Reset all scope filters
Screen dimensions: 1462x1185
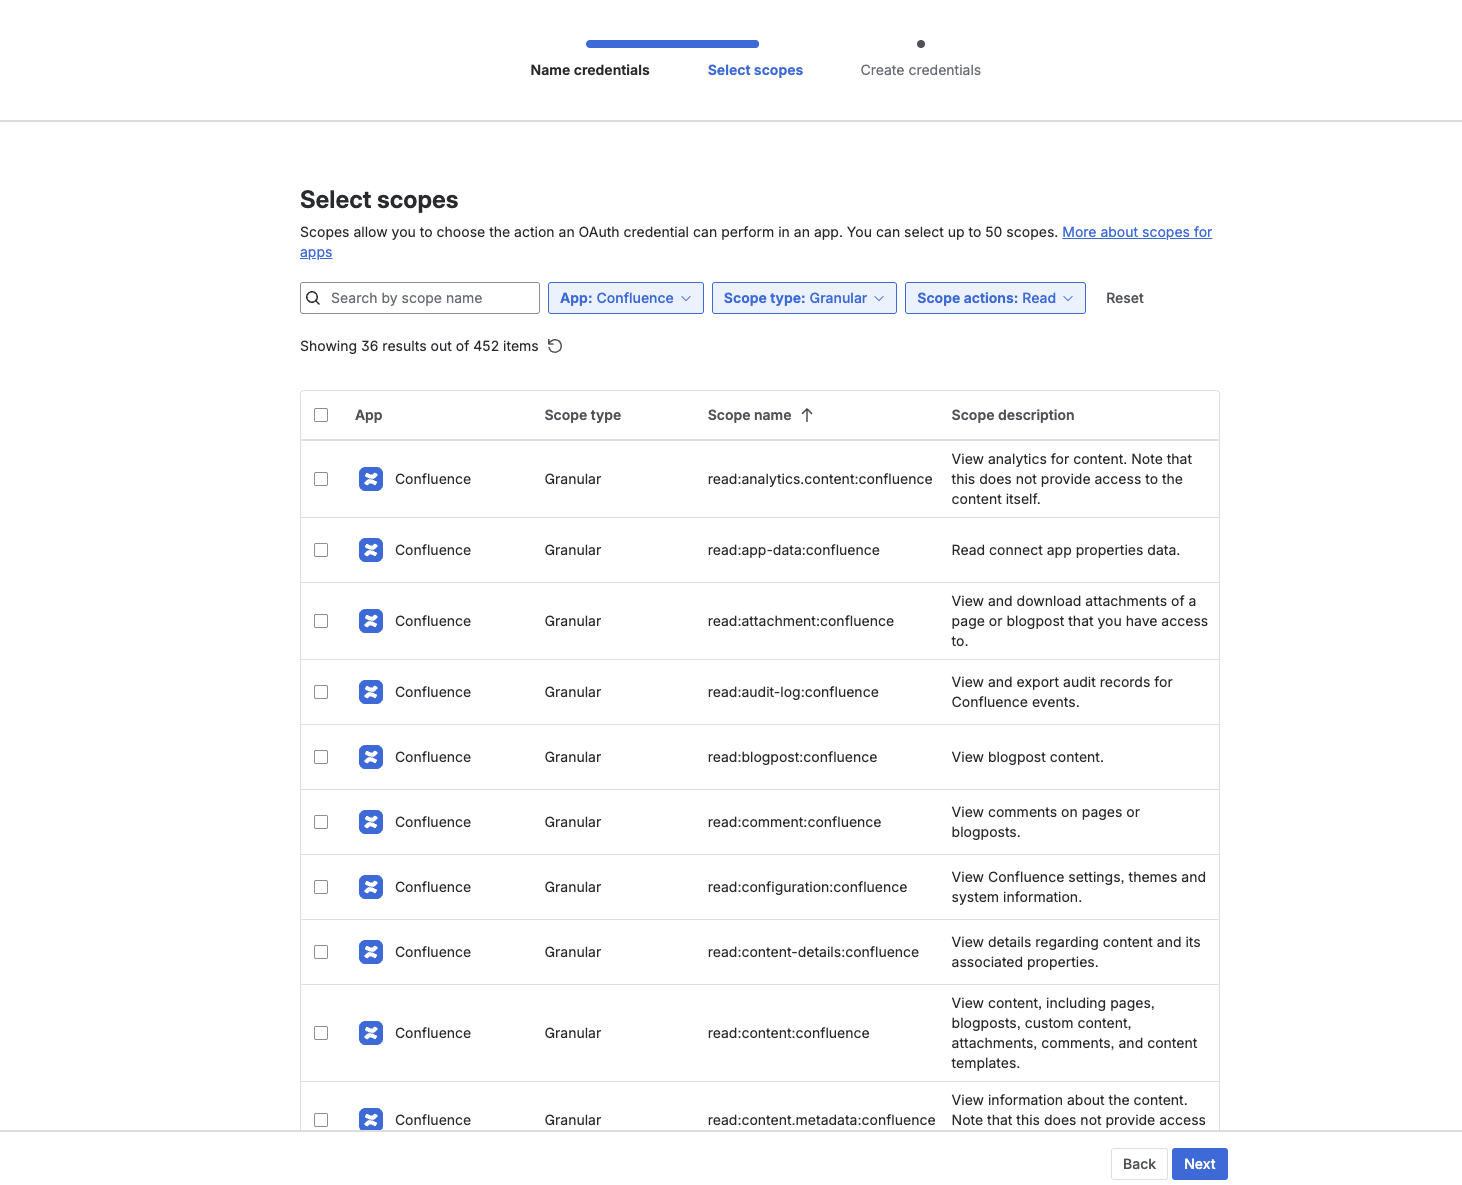(x=1125, y=298)
